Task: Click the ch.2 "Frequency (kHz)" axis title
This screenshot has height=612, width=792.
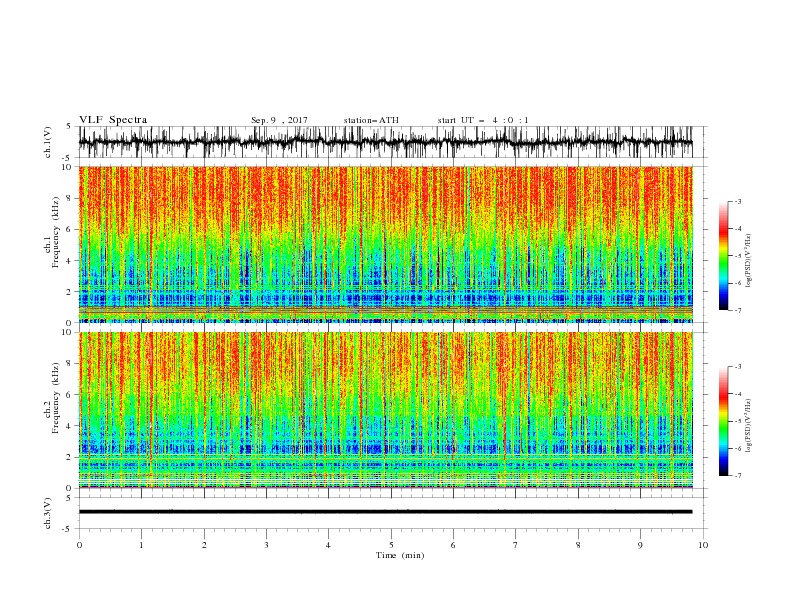Action: pyautogui.click(x=55, y=398)
